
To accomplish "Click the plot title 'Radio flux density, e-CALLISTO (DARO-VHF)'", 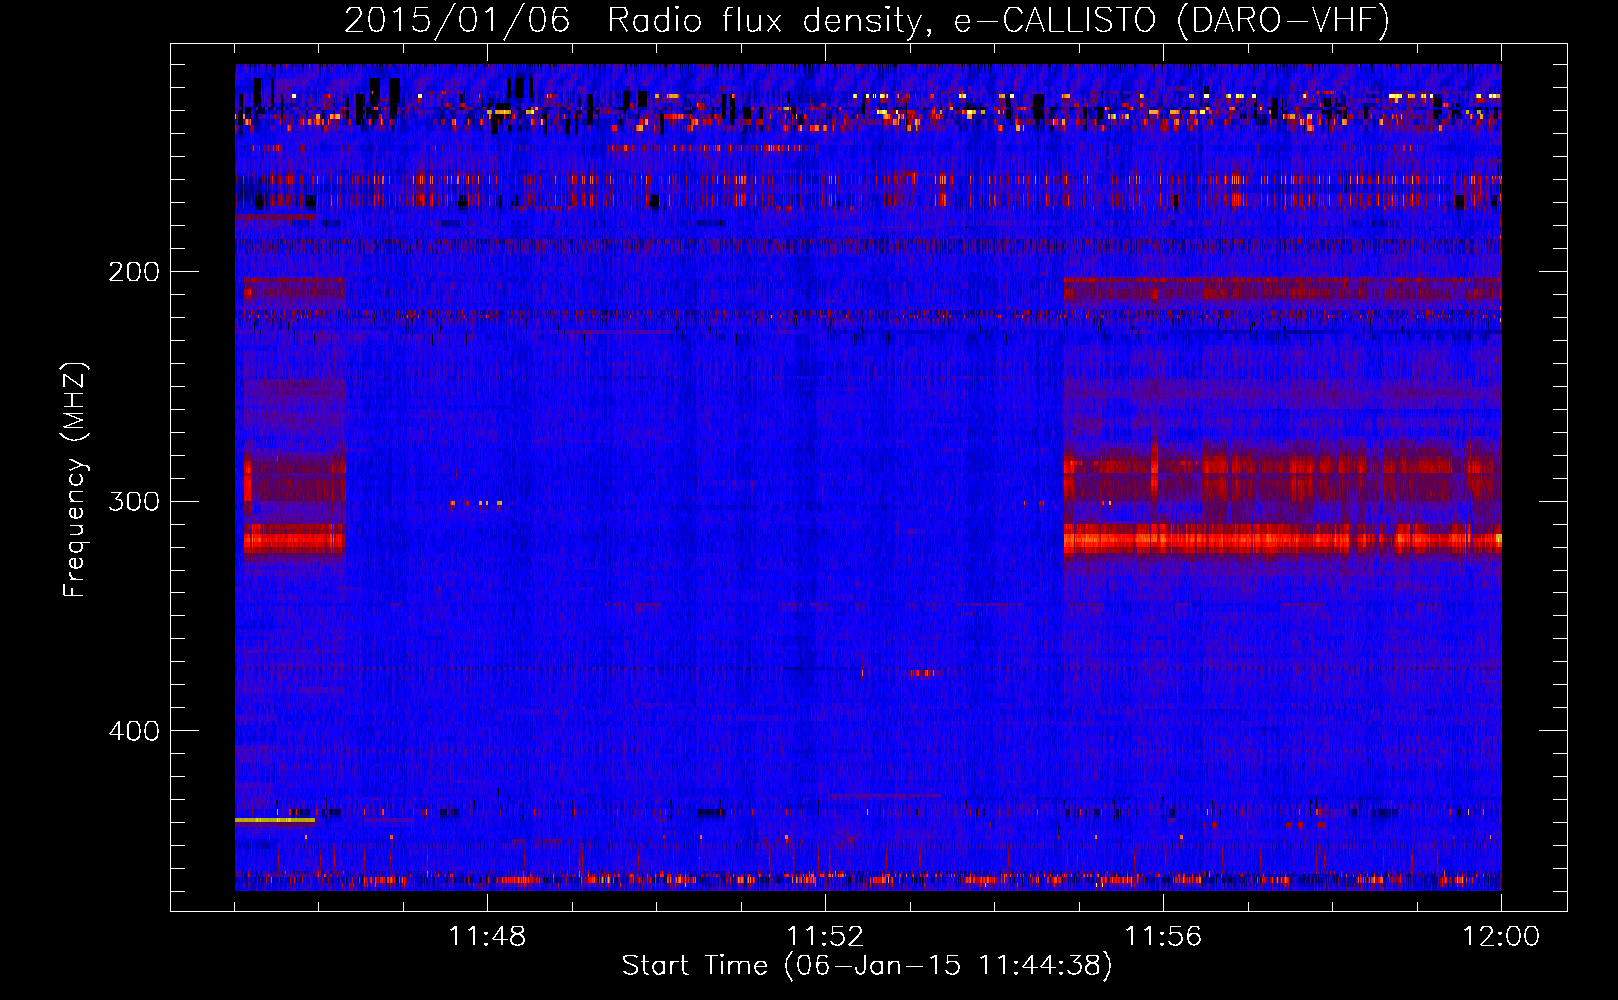I will pos(998,20).
